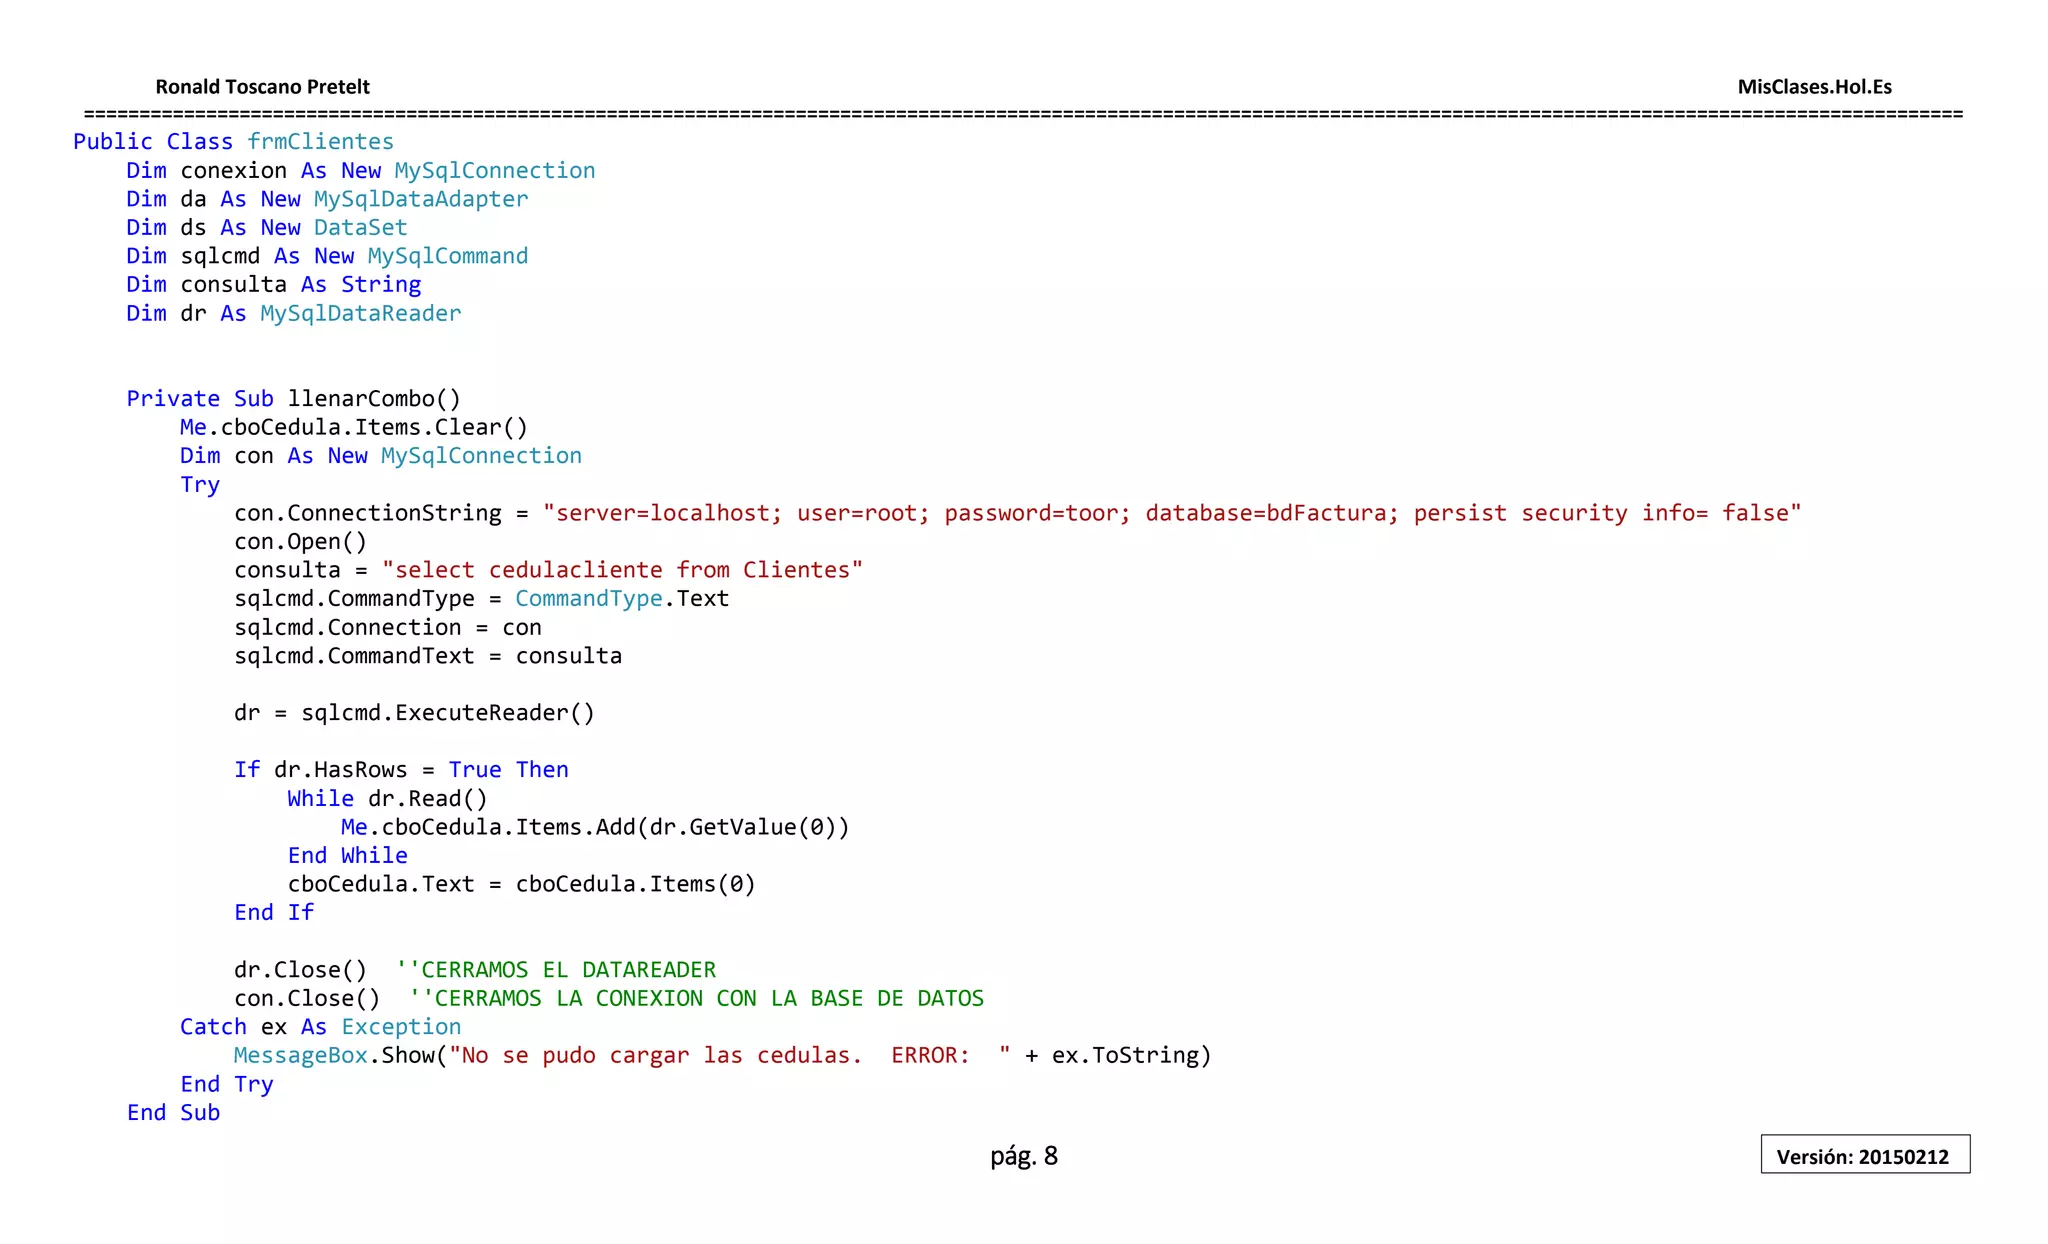This screenshot has height=1244, width=2048.
Task: Click the CERRAMOS LA CONEXION comment
Action: click(x=696, y=999)
